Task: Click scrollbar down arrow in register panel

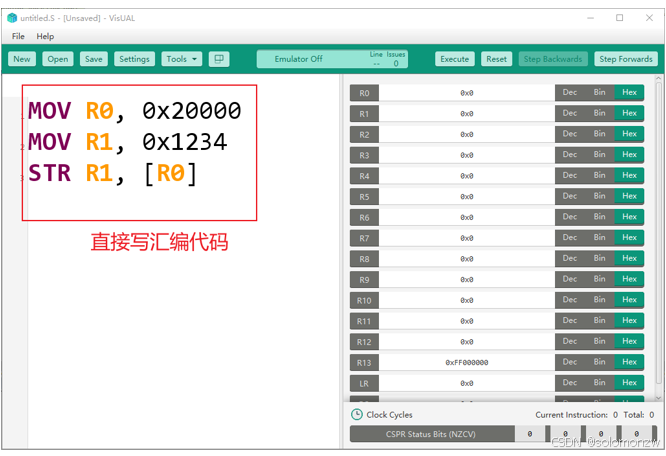Action: 658,398
